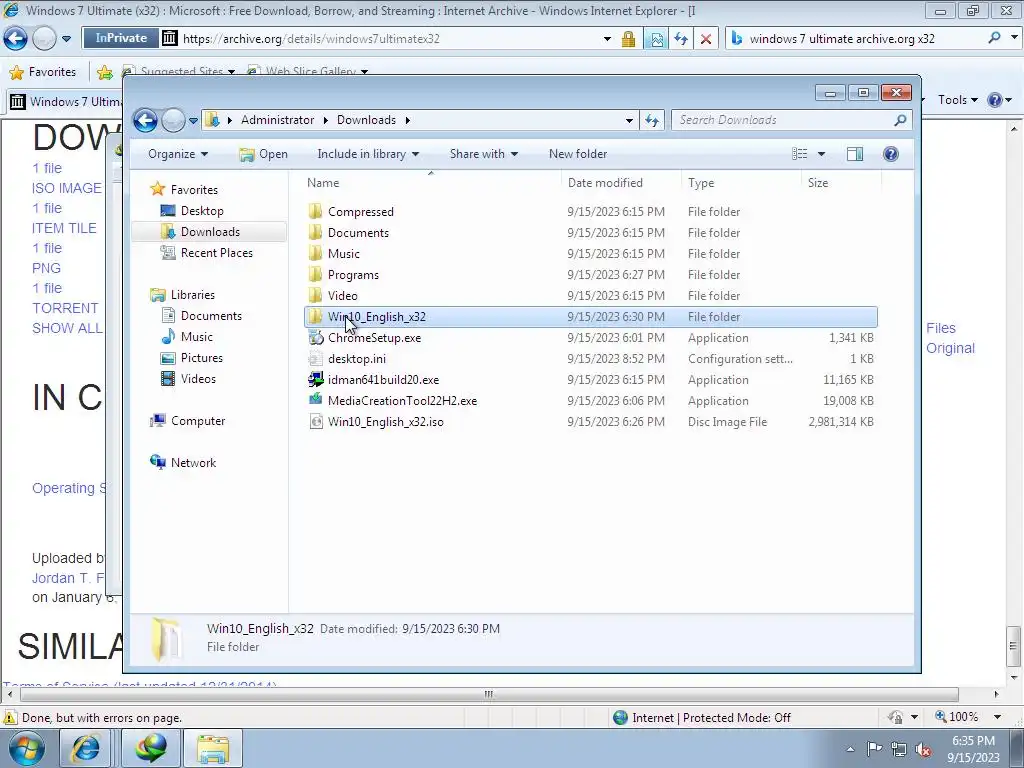The width and height of the screenshot is (1024, 768).
Task: Open the Share with dropdown
Action: 483,153
